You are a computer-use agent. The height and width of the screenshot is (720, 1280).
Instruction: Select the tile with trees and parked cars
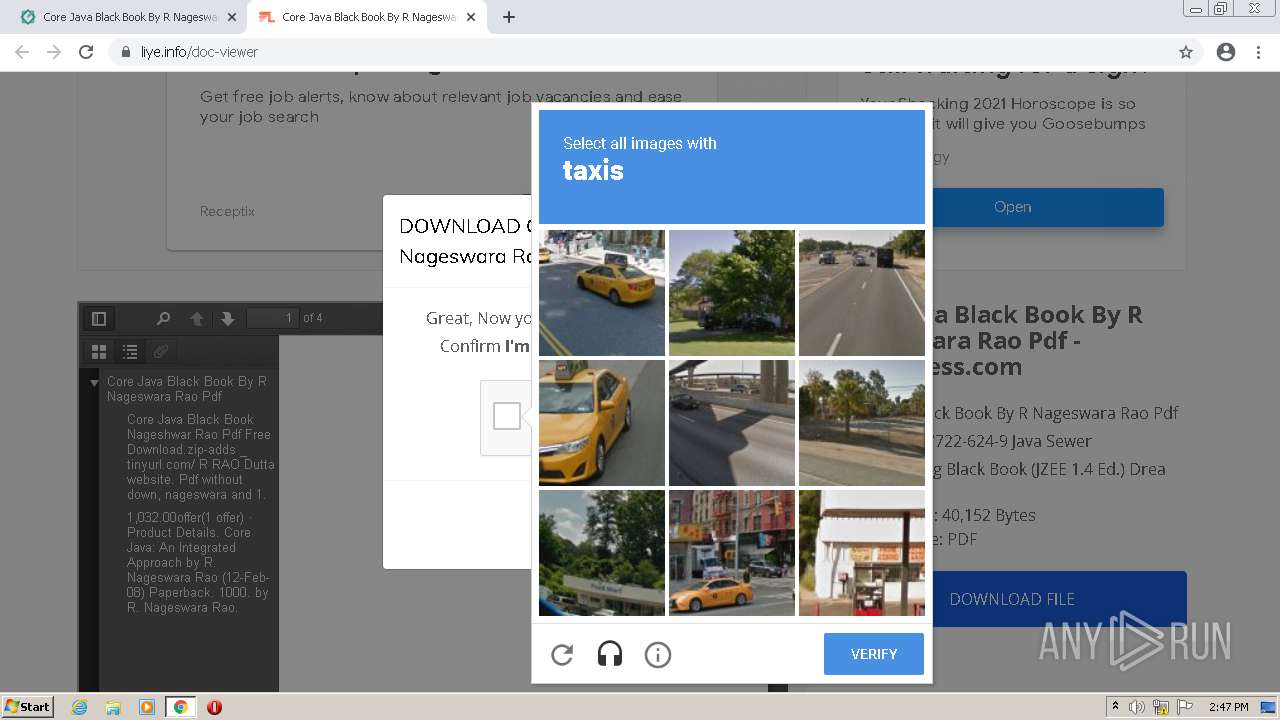pos(732,293)
